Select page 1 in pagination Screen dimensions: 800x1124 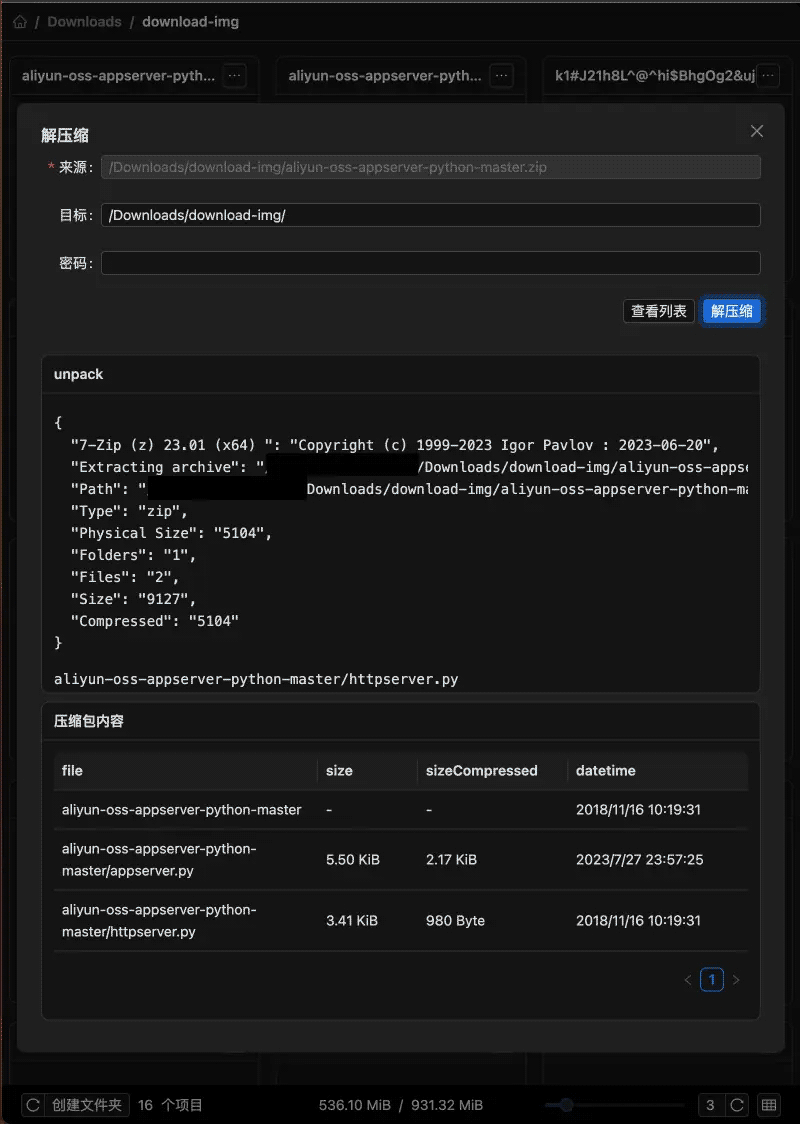point(712,979)
